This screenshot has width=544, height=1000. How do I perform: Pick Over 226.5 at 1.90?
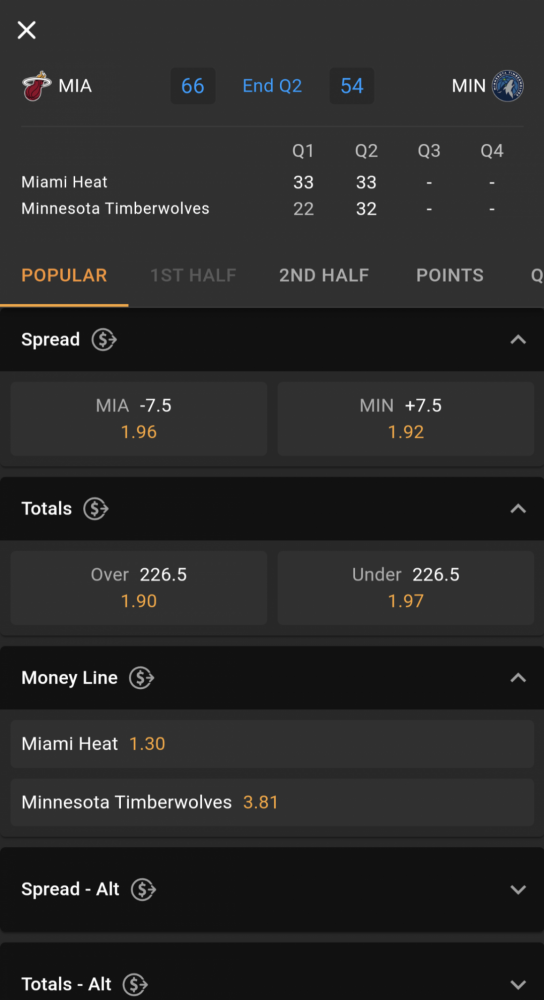tap(139, 587)
